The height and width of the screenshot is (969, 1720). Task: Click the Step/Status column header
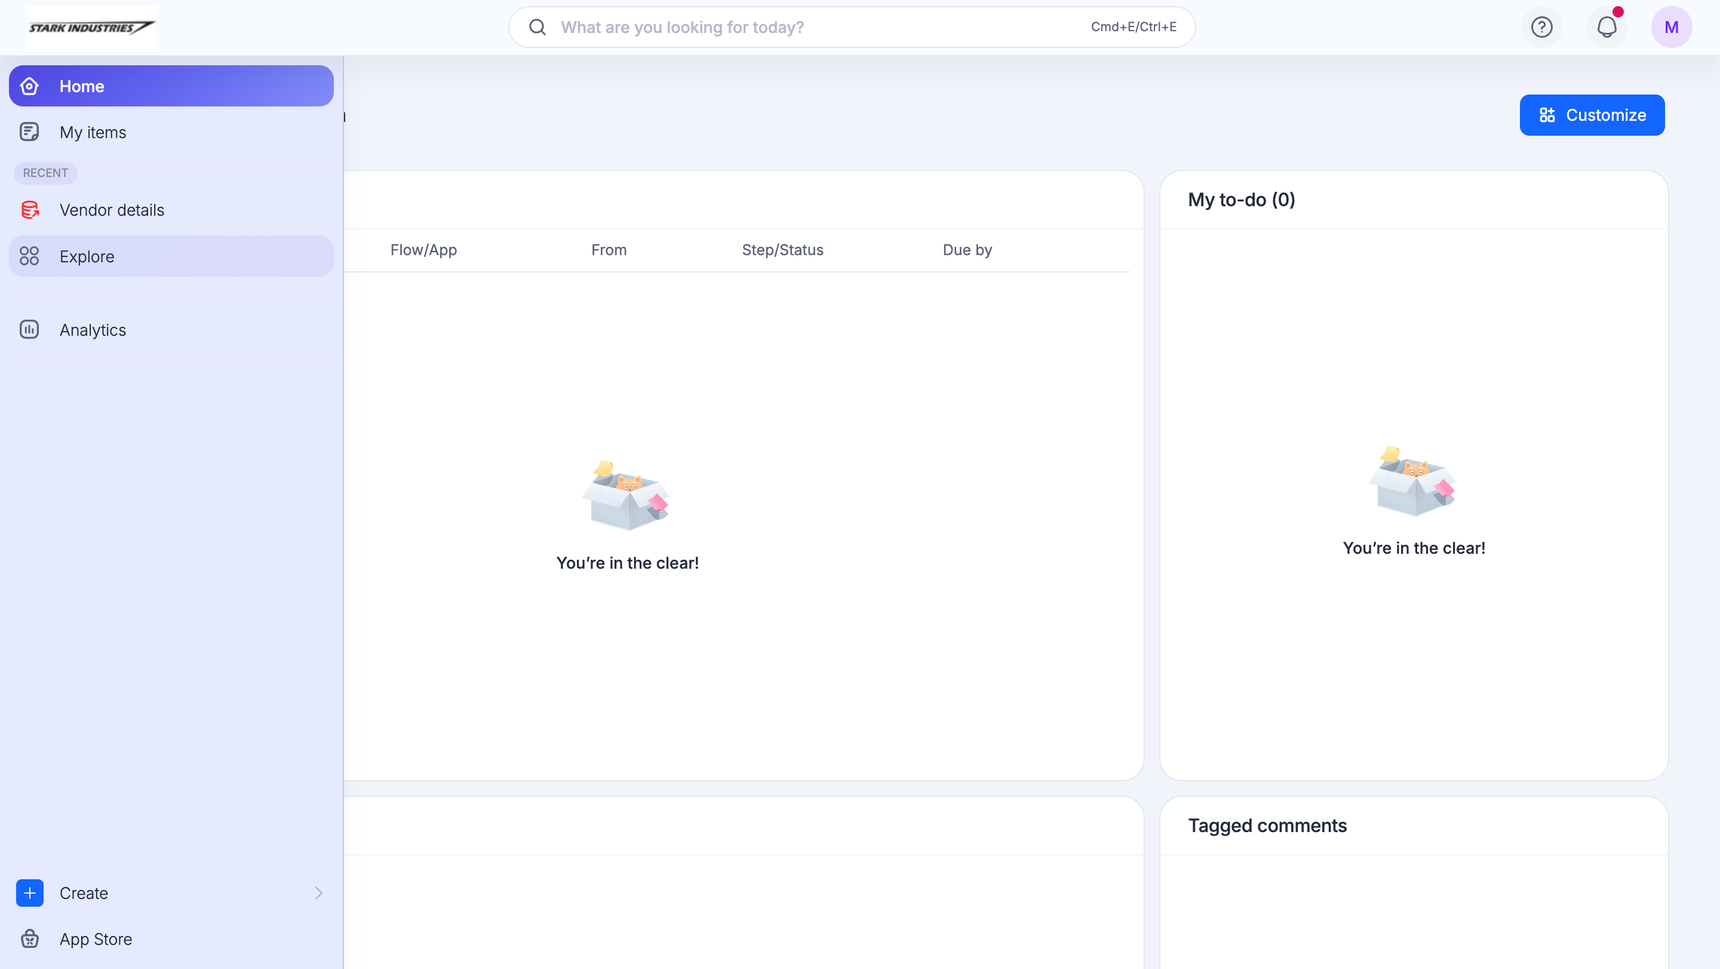(783, 250)
